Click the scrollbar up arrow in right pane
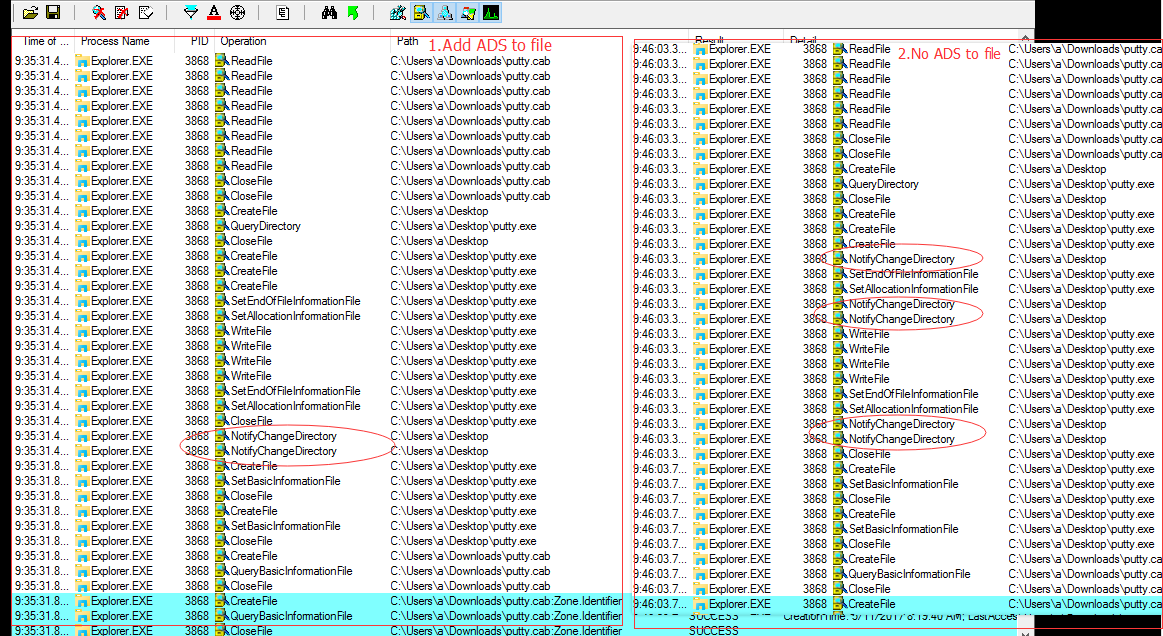 pyautogui.click(x=1026, y=38)
